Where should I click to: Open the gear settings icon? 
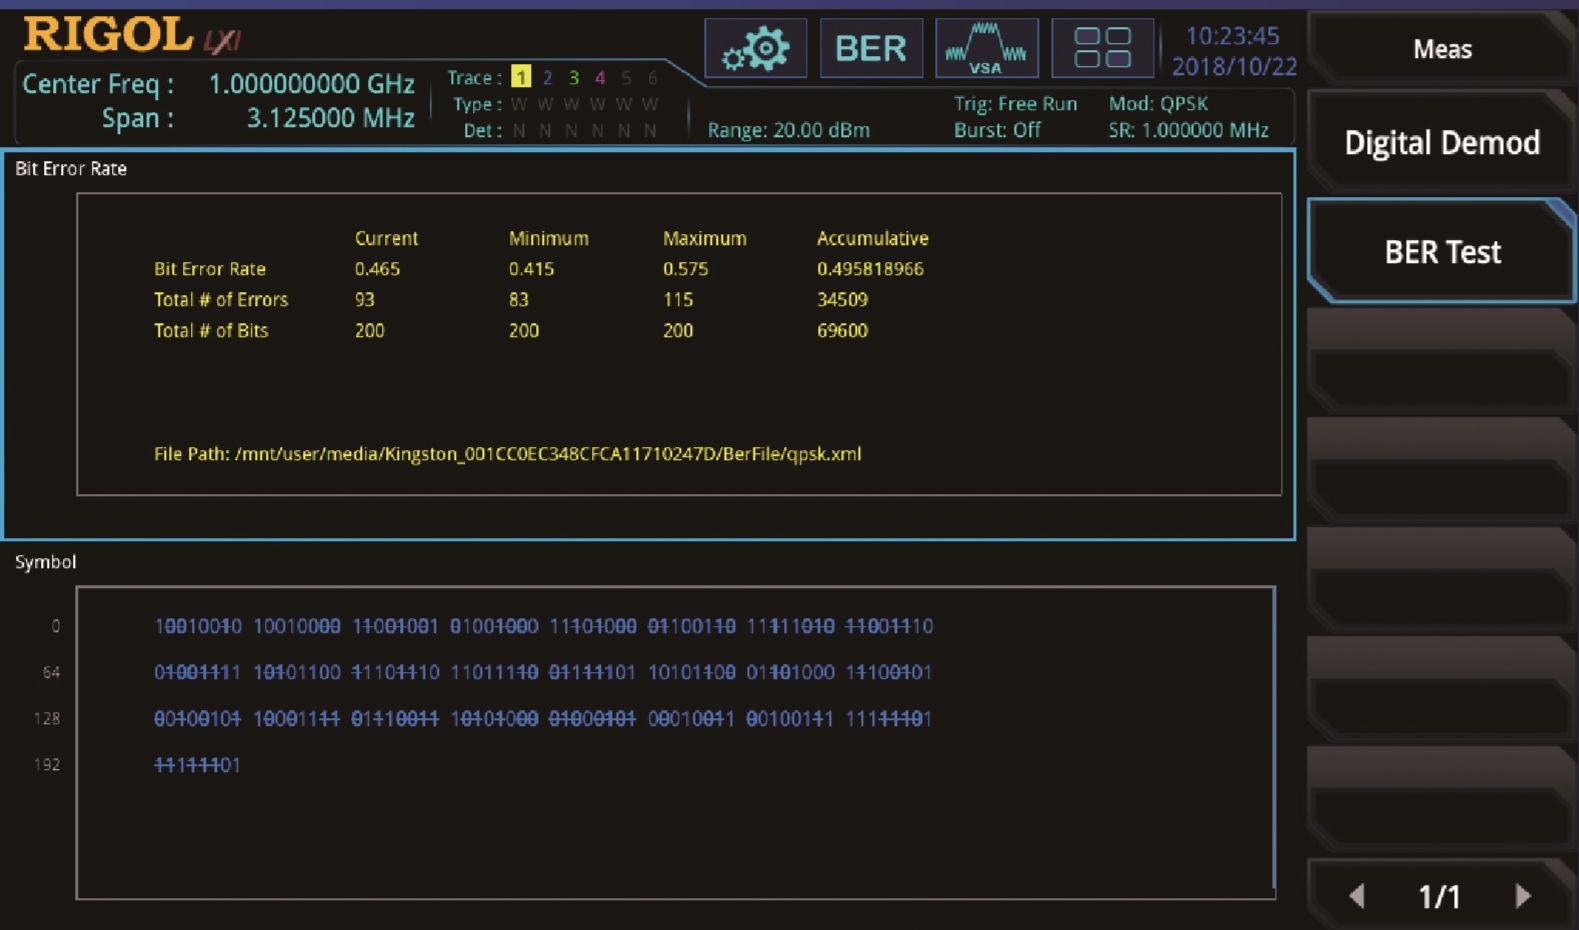pyautogui.click(x=755, y=48)
